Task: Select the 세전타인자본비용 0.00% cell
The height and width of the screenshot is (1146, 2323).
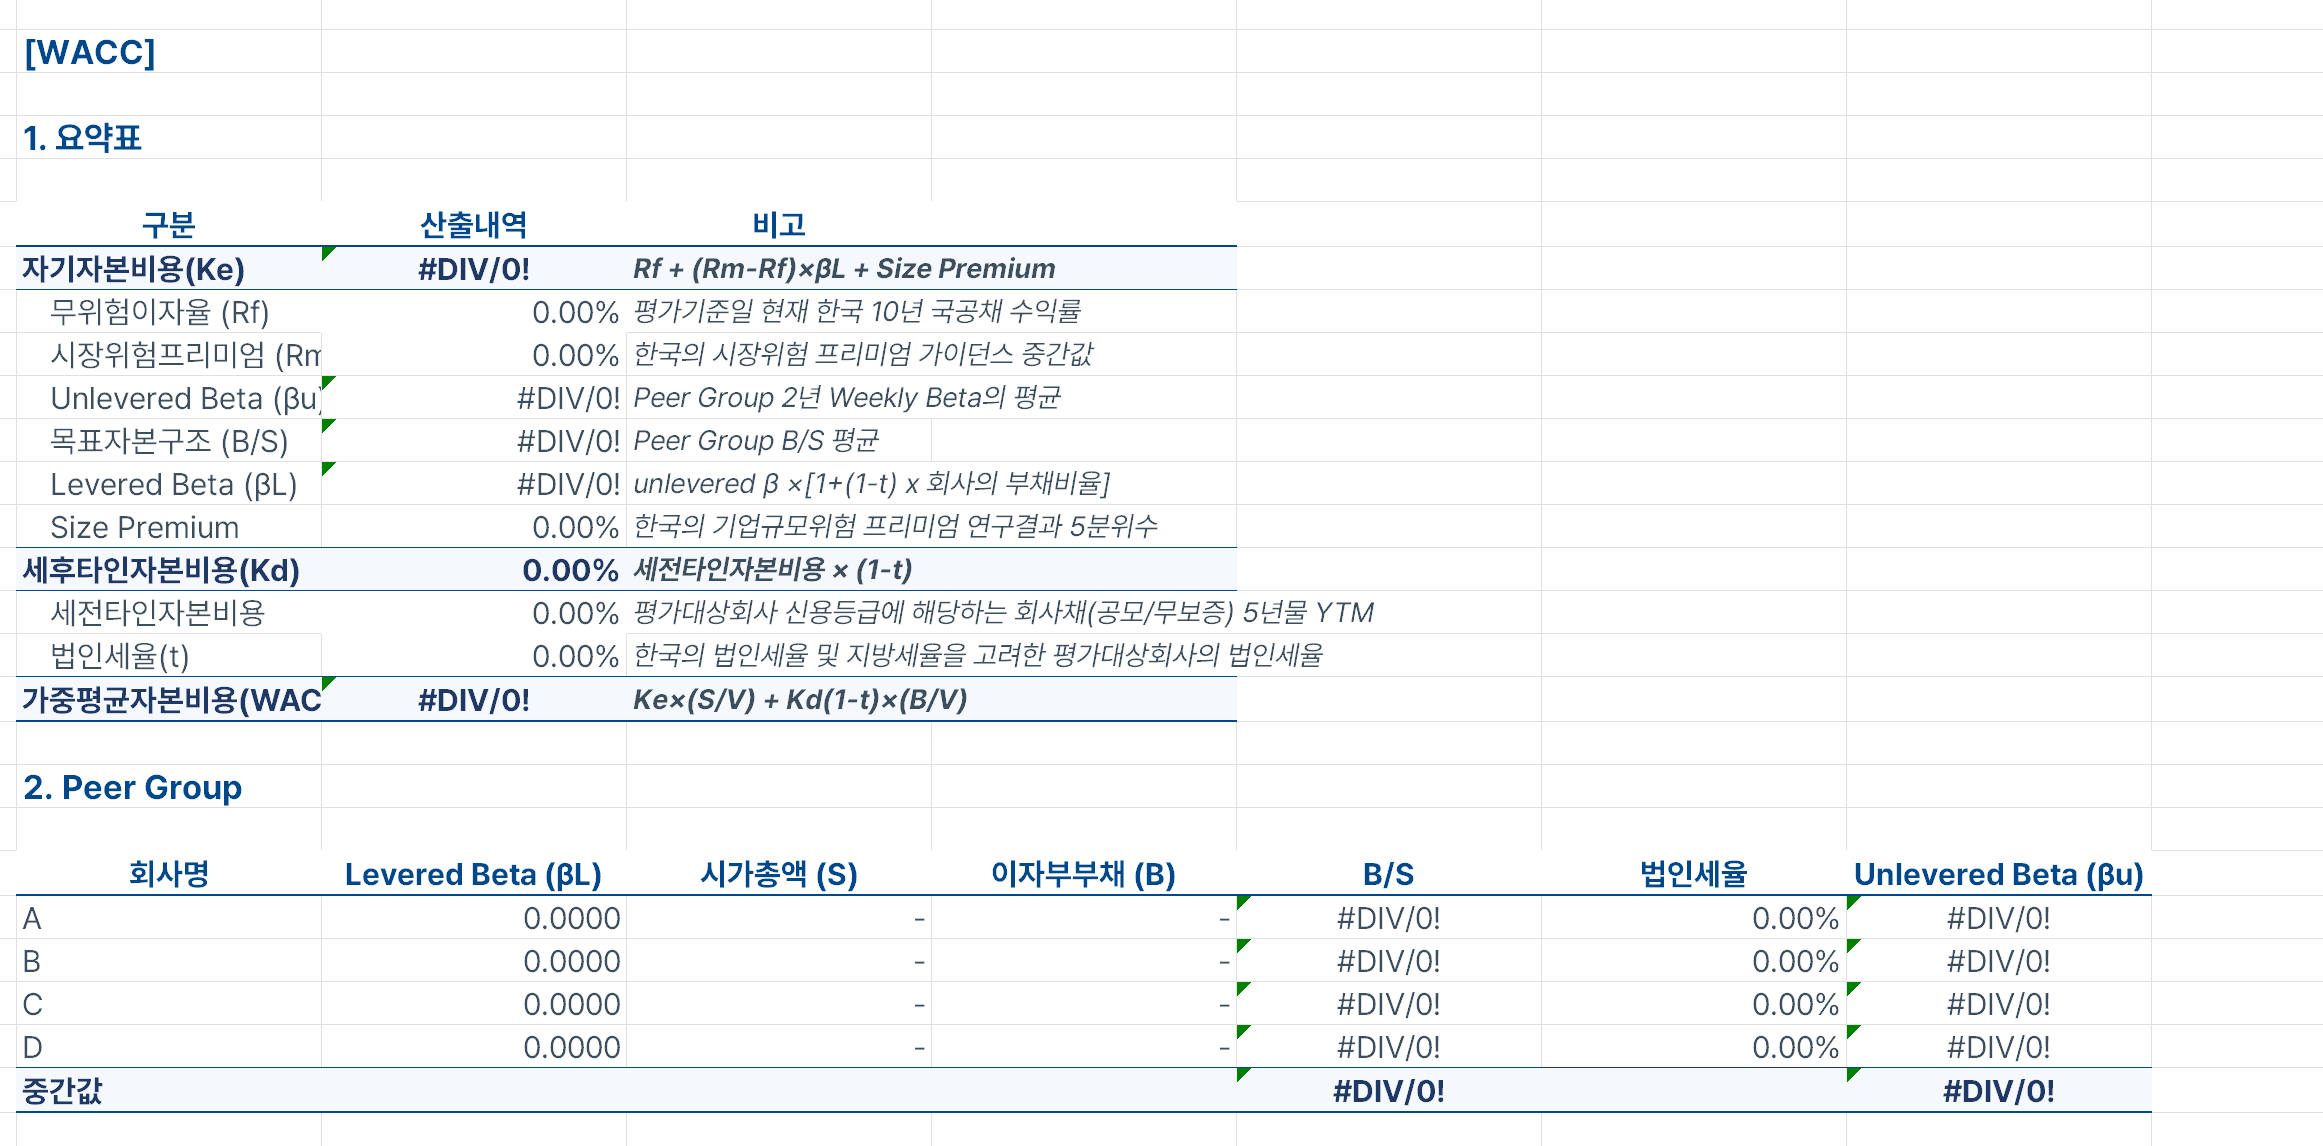Action: 574,613
